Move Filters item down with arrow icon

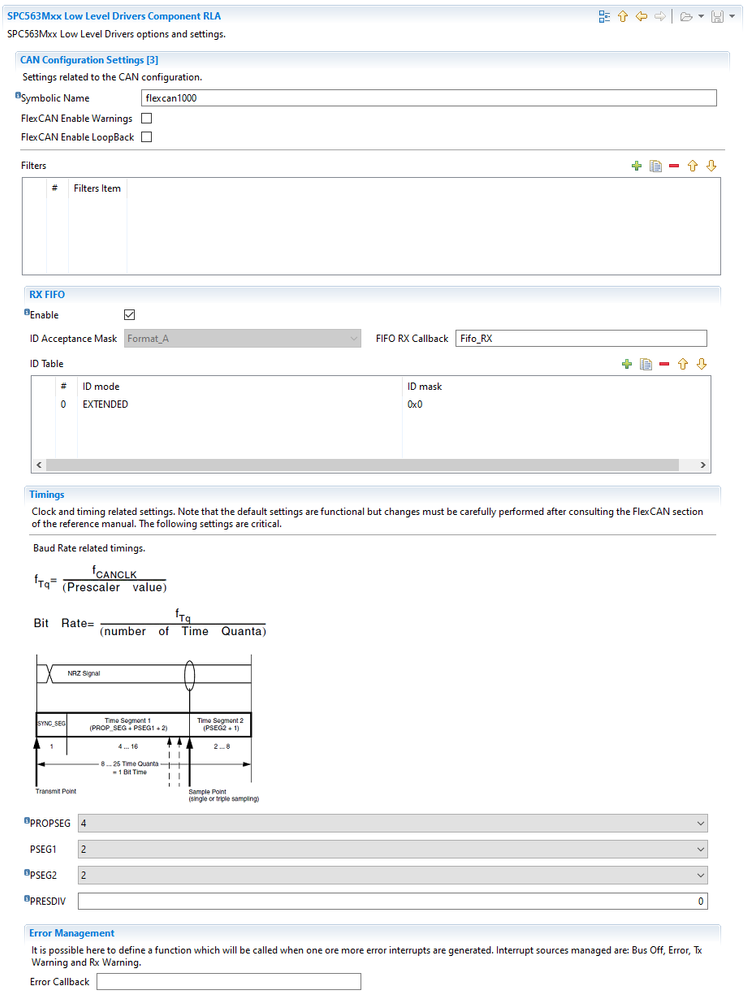pos(711,166)
